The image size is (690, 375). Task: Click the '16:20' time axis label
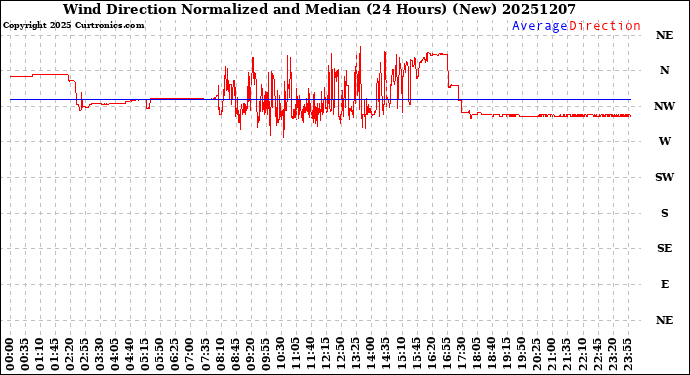[430, 354]
